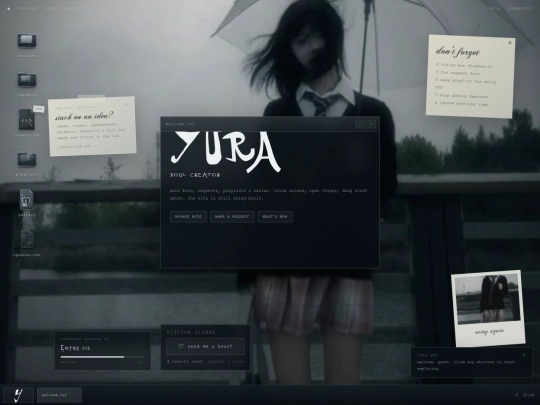Click the new badge beside creator lab
Viewport: 540px width, 405px height.
[39, 109]
